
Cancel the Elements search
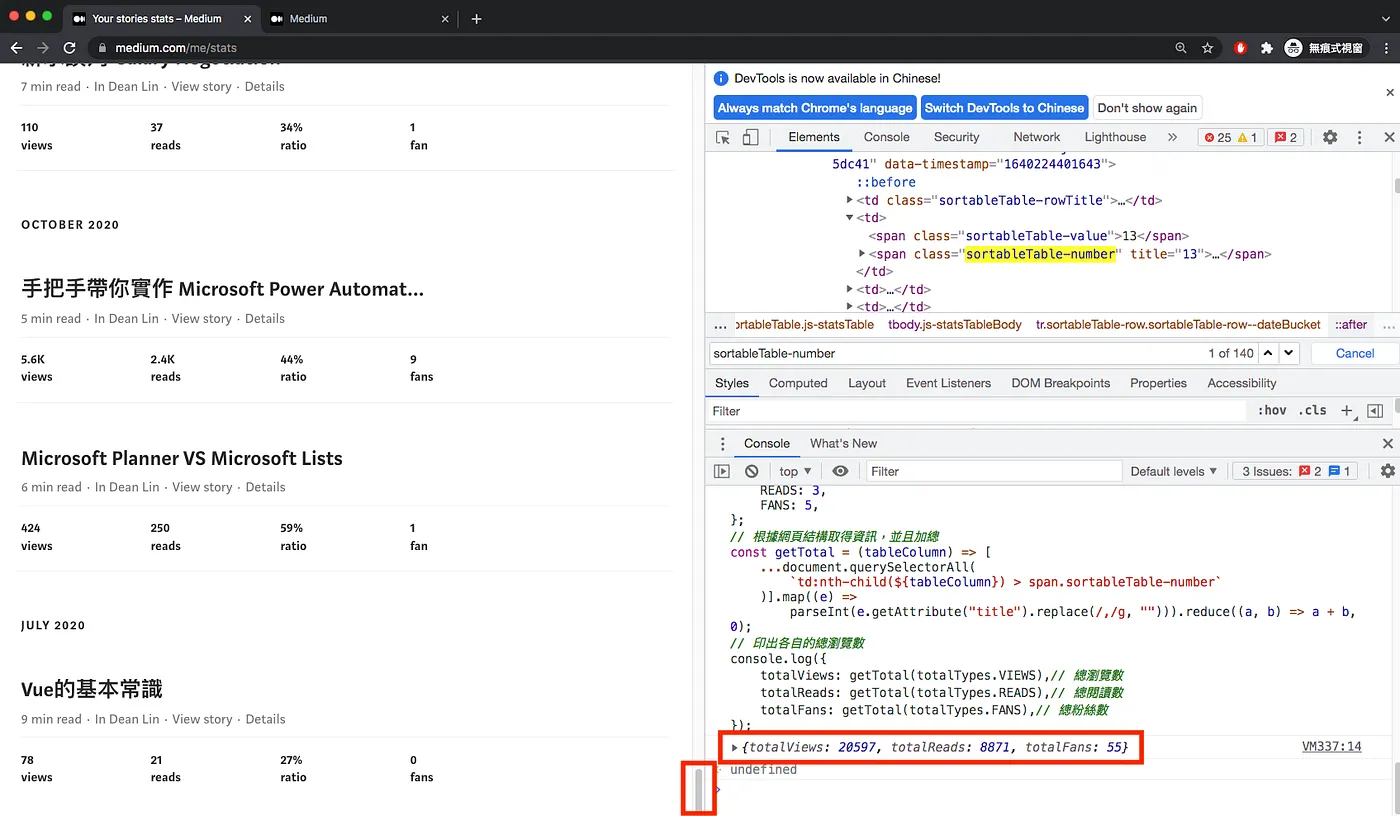coord(1355,353)
